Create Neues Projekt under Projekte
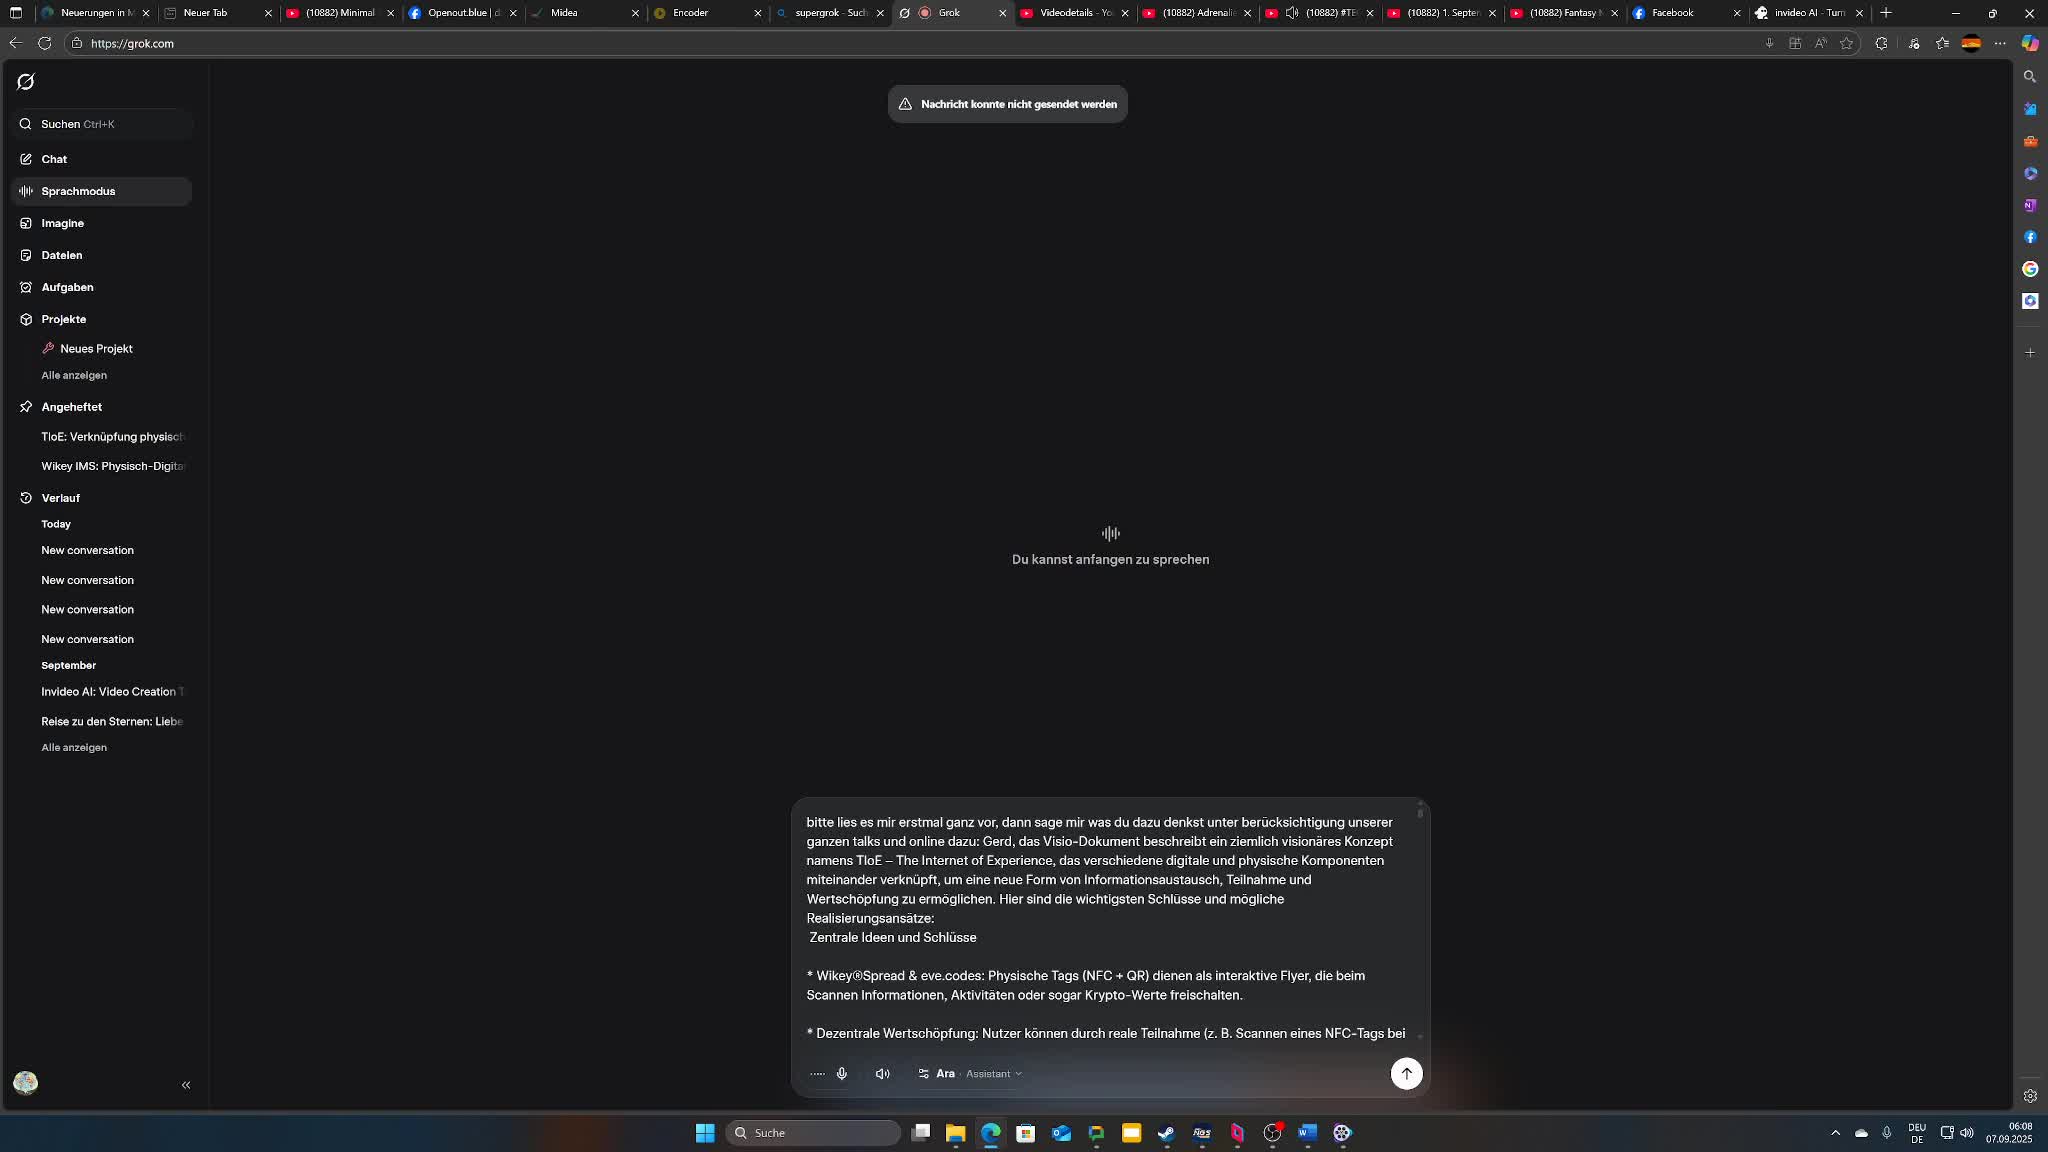The width and height of the screenshot is (2048, 1152). (x=96, y=349)
